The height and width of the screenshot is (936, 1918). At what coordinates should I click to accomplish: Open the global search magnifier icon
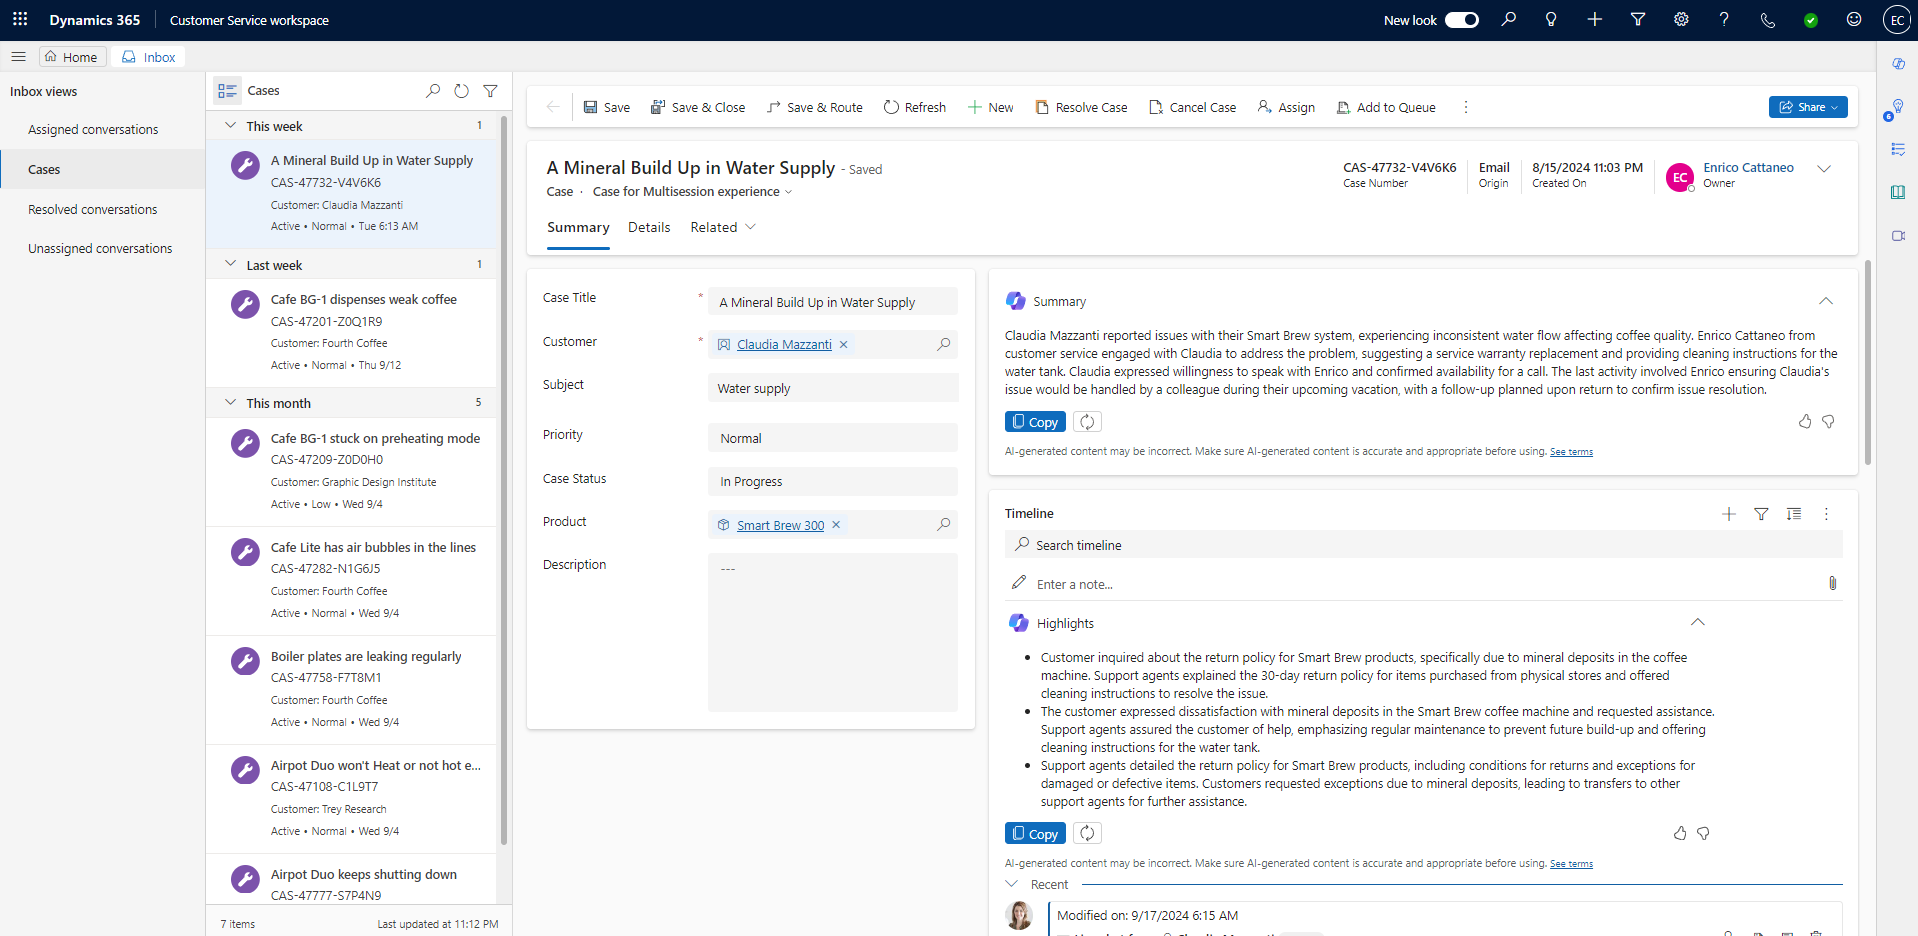[x=1510, y=19]
